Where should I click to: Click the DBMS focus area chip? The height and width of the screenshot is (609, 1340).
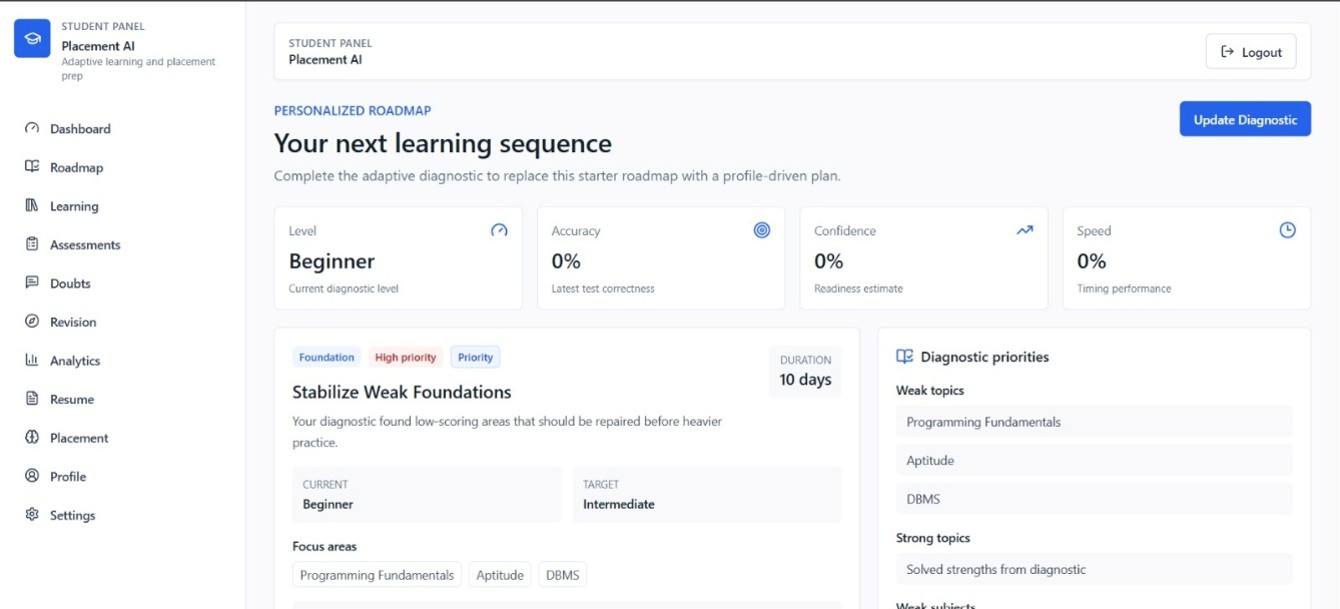tap(562, 575)
